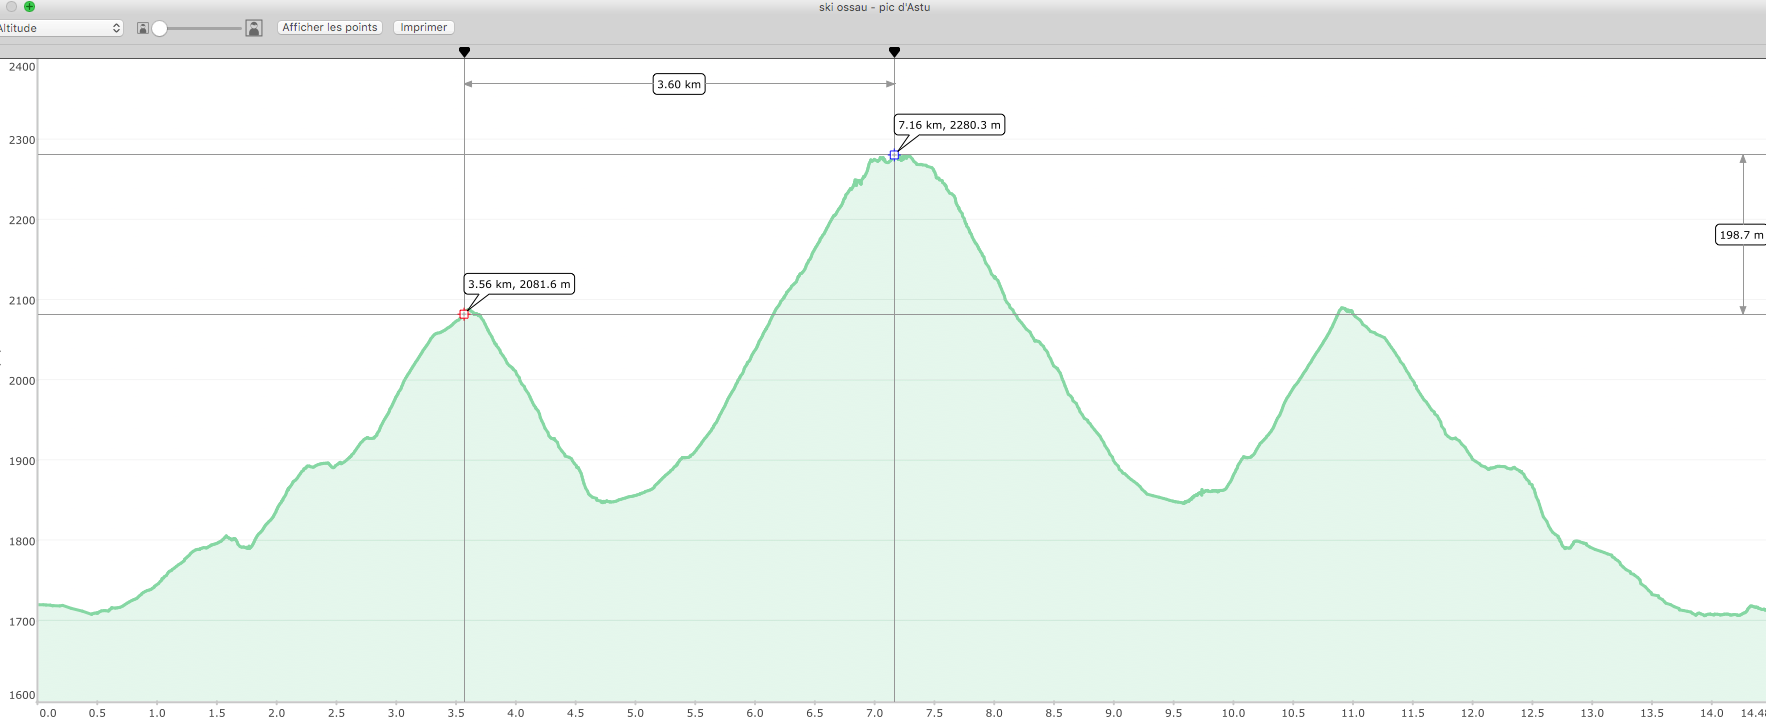Click the 3.60 km distance label

tap(679, 84)
